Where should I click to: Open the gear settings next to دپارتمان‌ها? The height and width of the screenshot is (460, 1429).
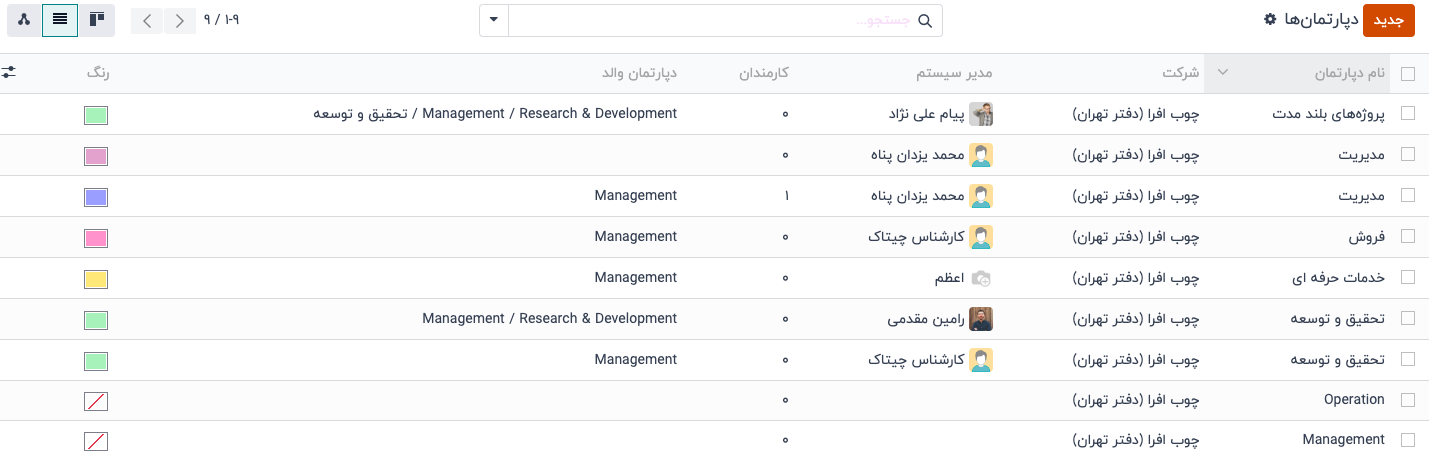[x=1270, y=20]
